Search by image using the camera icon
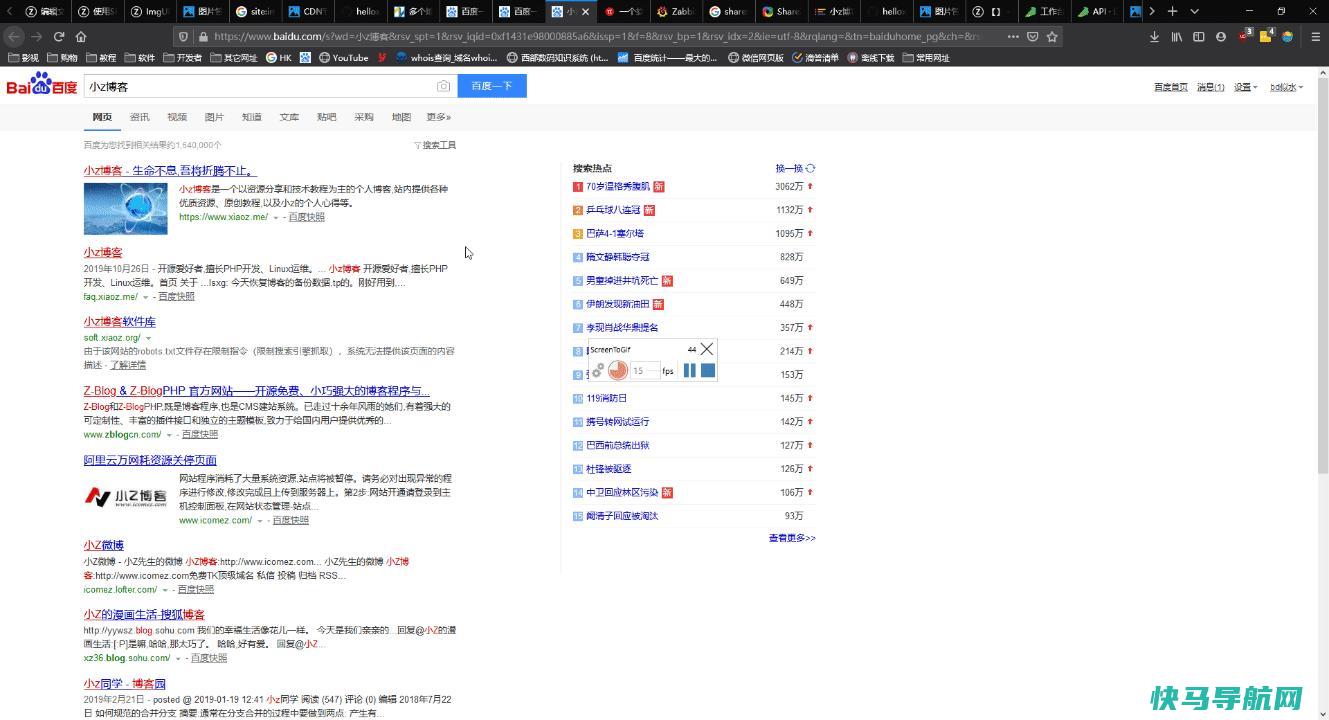The height and width of the screenshot is (720, 1329). click(x=443, y=86)
